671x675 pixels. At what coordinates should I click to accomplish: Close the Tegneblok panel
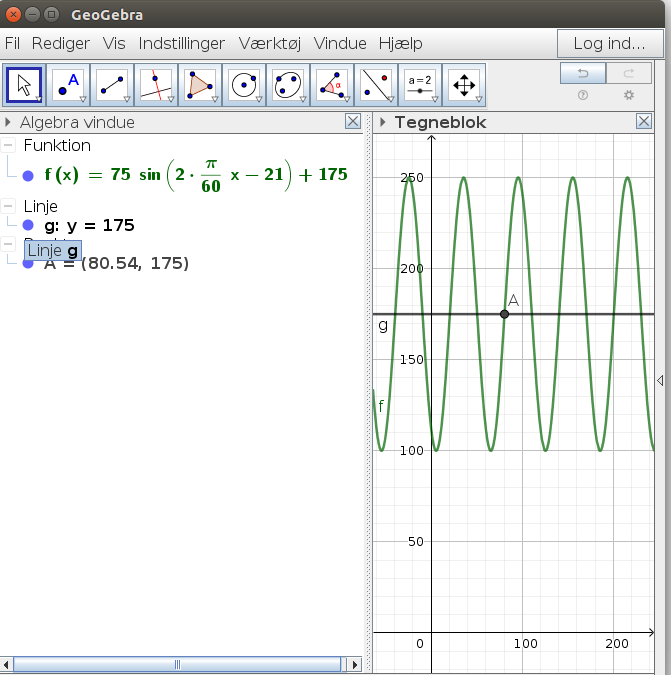point(644,121)
